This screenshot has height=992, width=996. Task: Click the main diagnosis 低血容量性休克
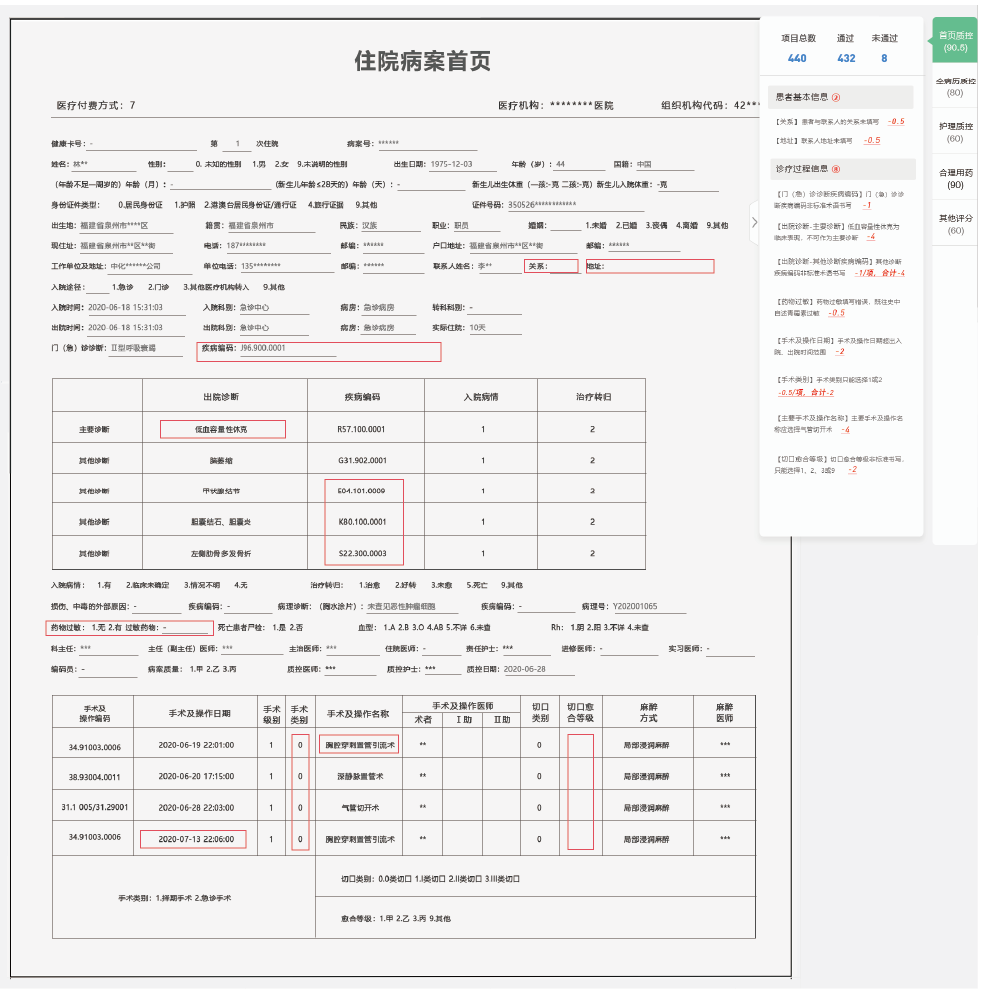pyautogui.click(x=222, y=429)
